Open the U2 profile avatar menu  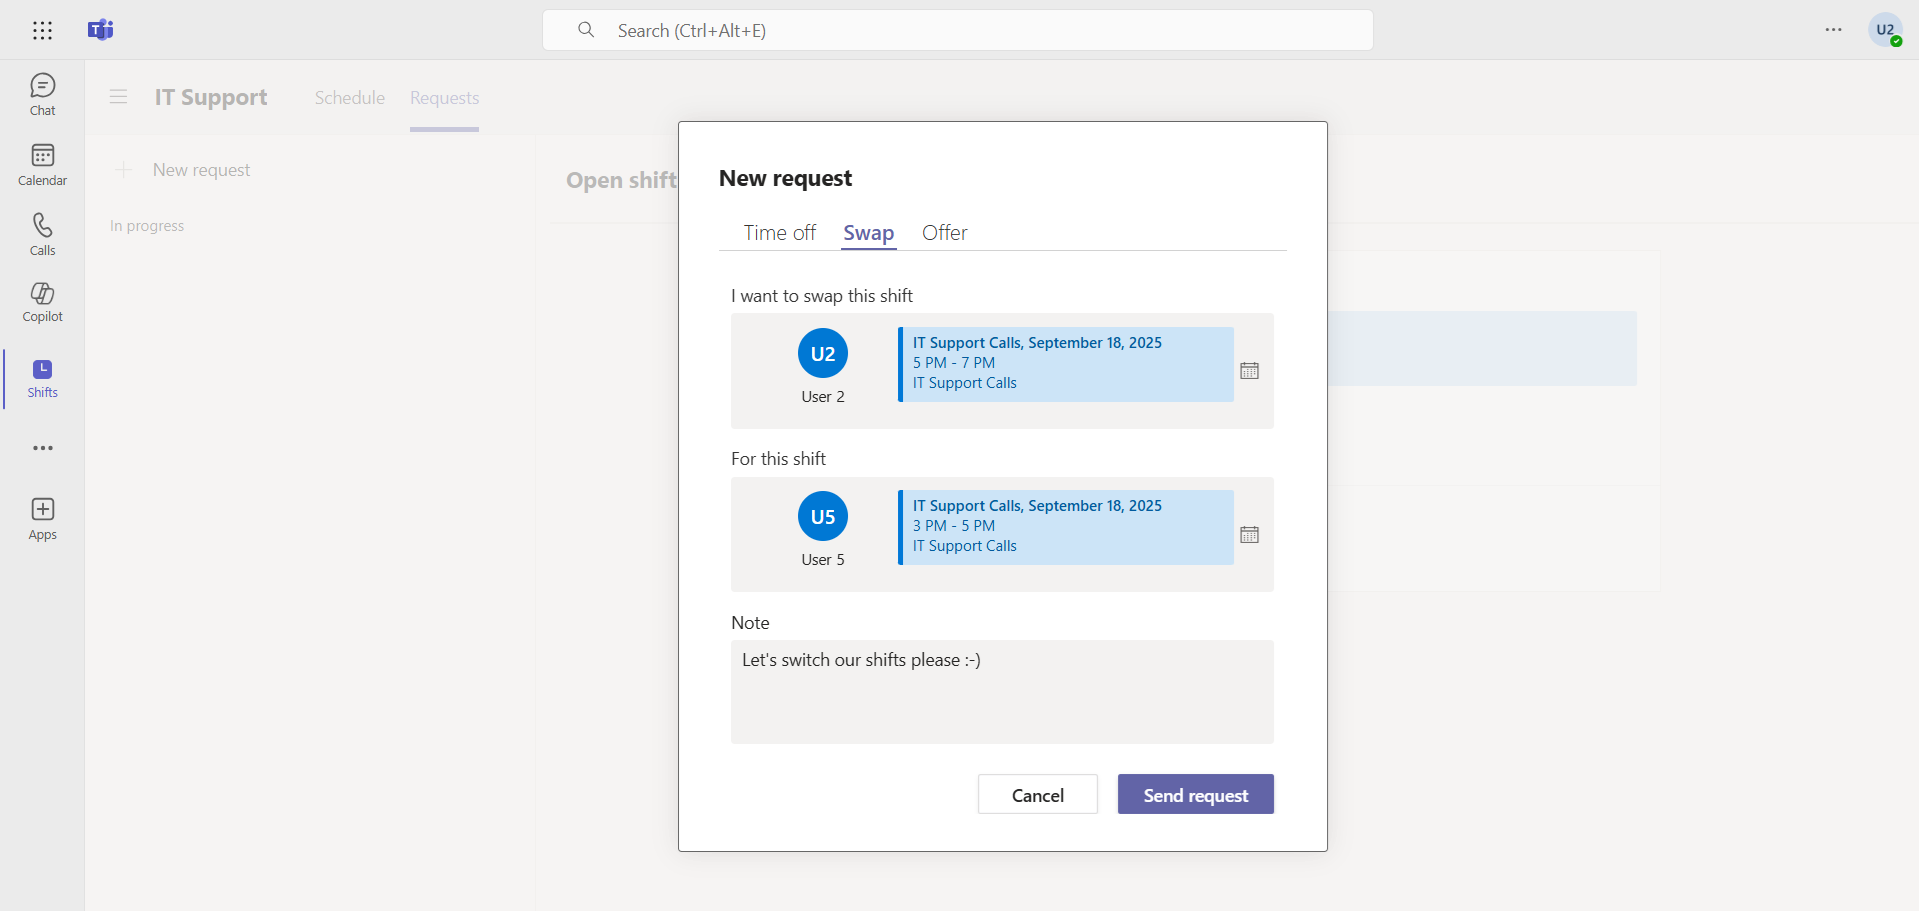pos(1885,30)
